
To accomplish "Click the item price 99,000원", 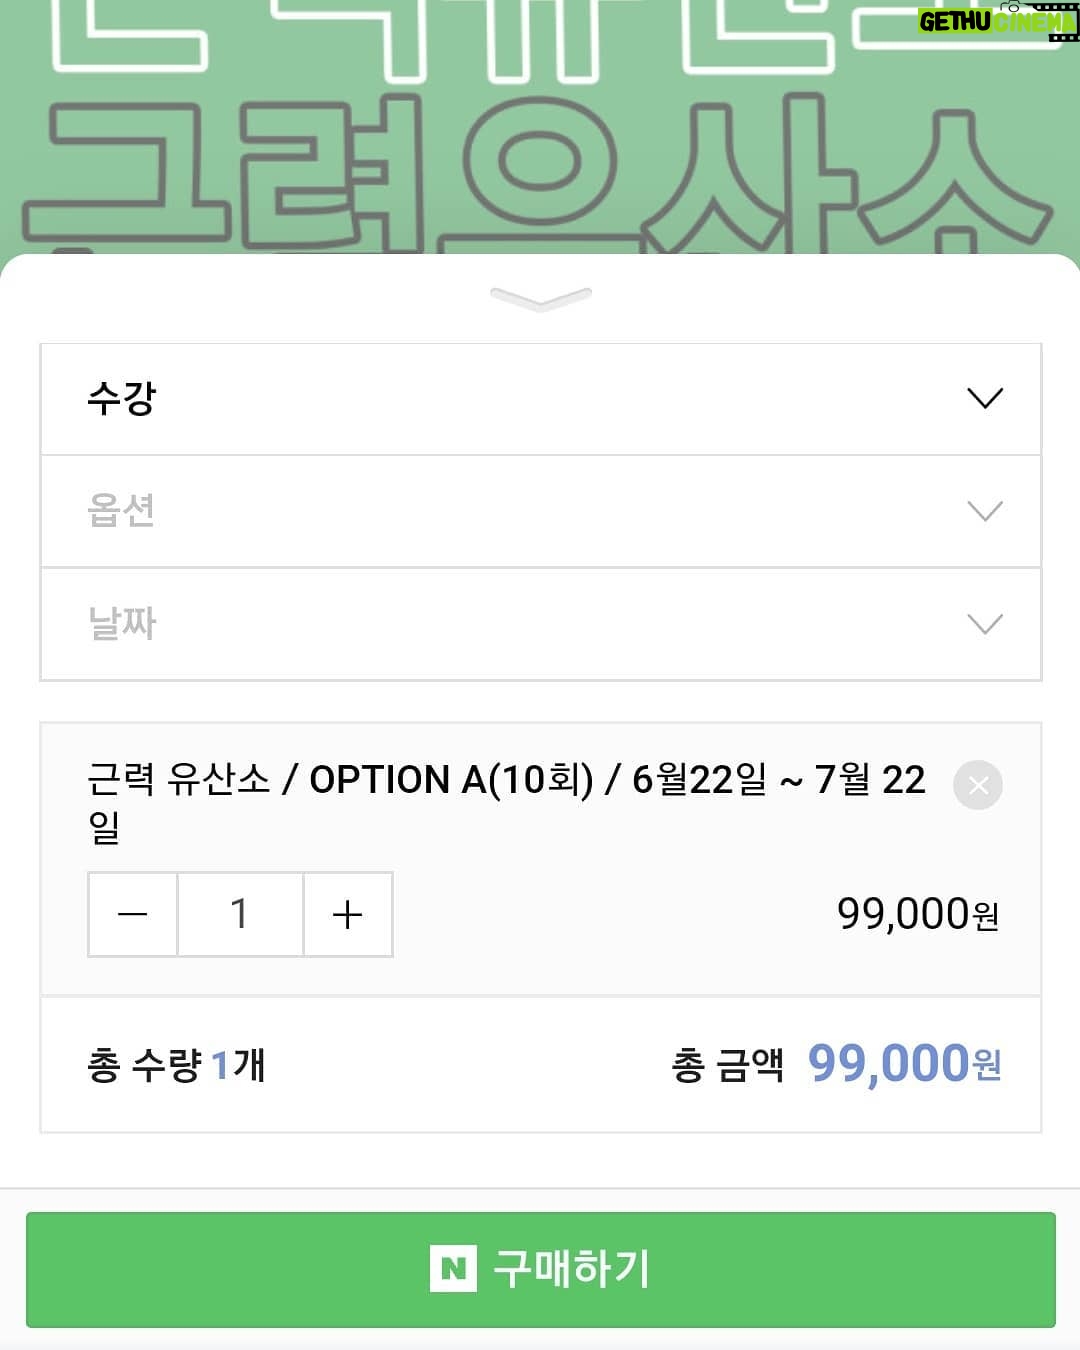I will [918, 914].
